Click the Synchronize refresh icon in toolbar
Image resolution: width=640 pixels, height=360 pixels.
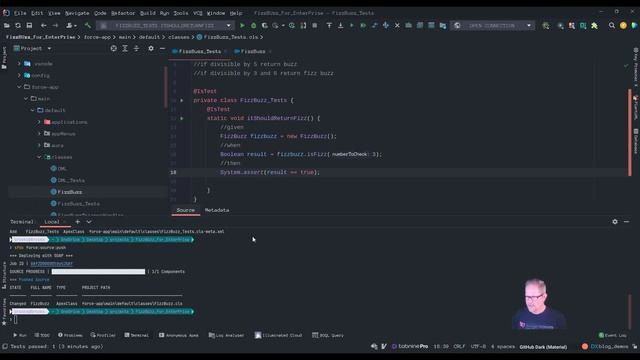pos(18,25)
